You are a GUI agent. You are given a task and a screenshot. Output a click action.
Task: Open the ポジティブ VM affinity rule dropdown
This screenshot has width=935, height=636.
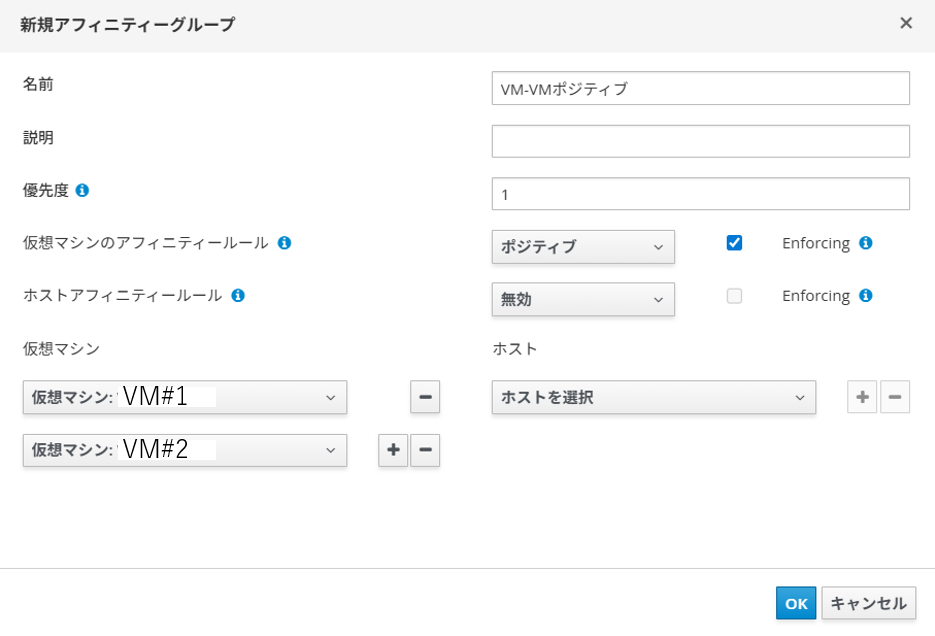tap(583, 247)
